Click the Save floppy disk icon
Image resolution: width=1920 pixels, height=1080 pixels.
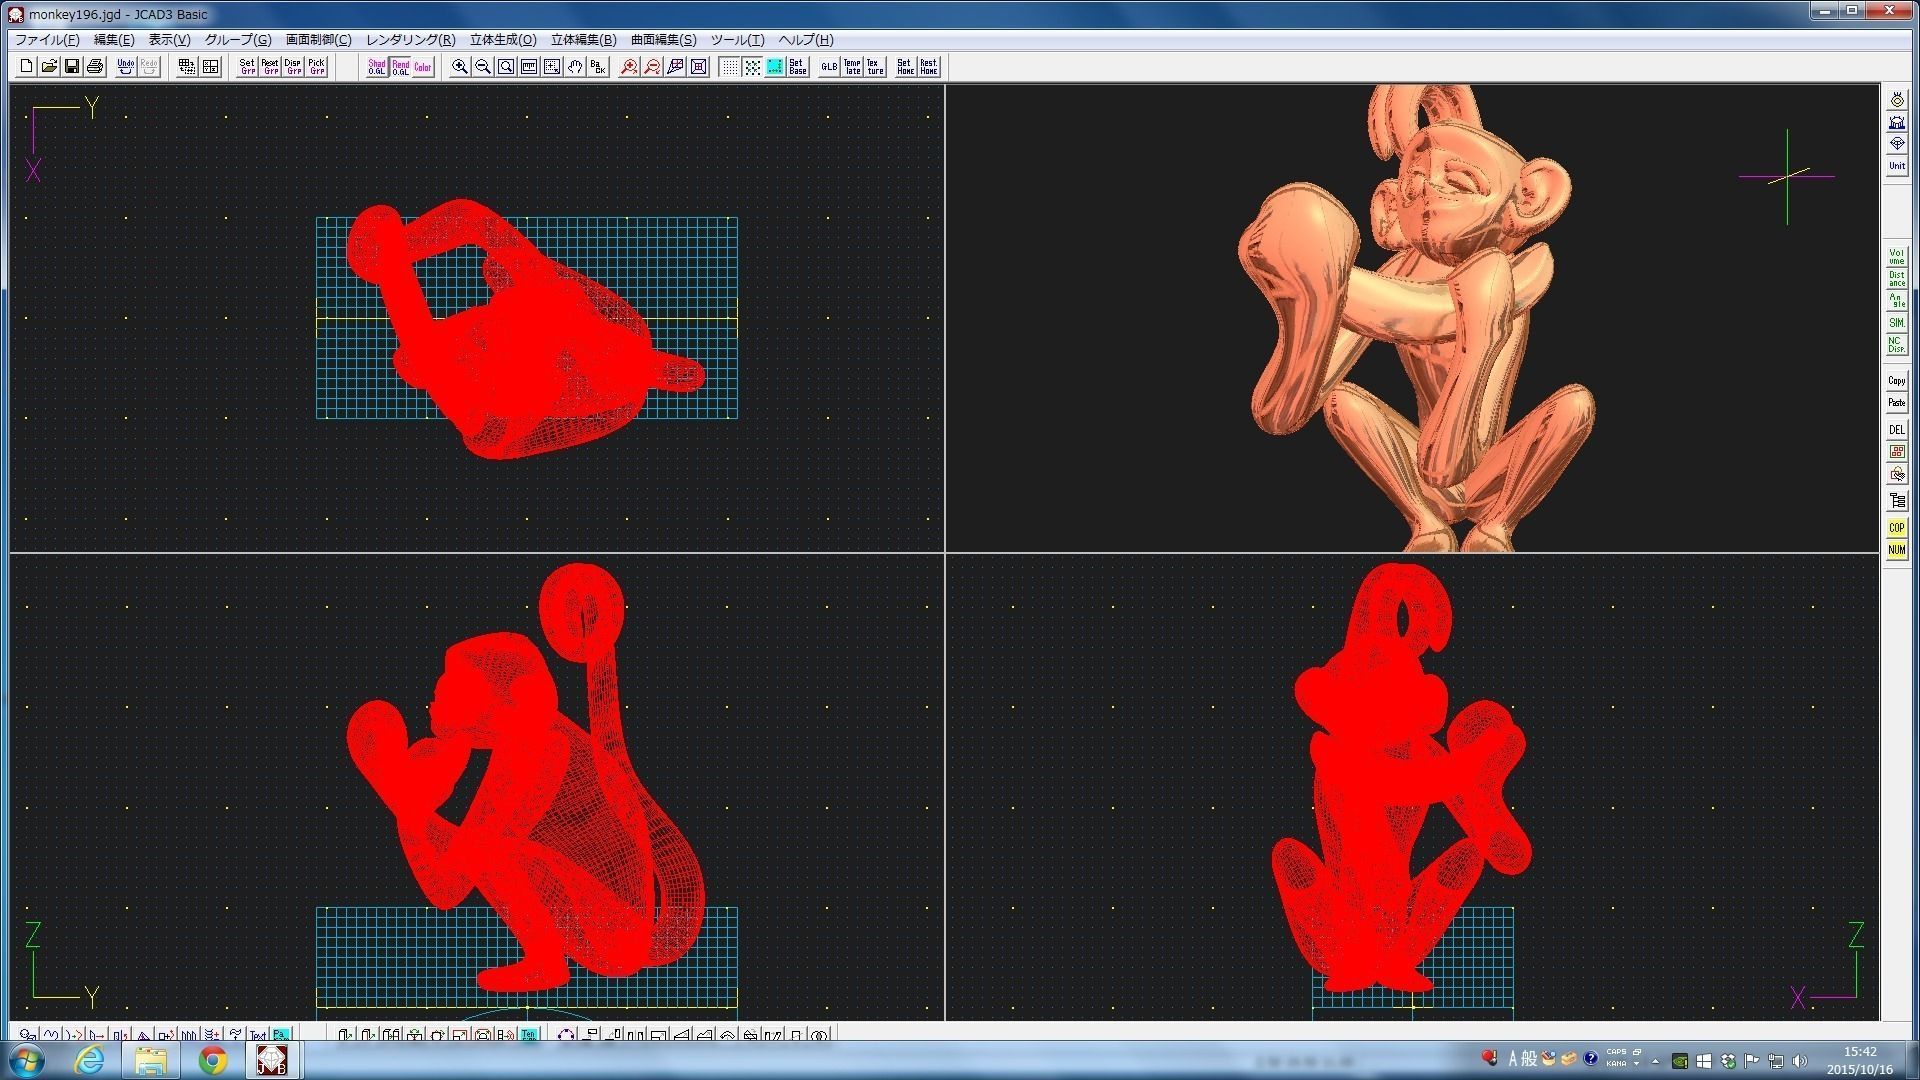click(72, 67)
